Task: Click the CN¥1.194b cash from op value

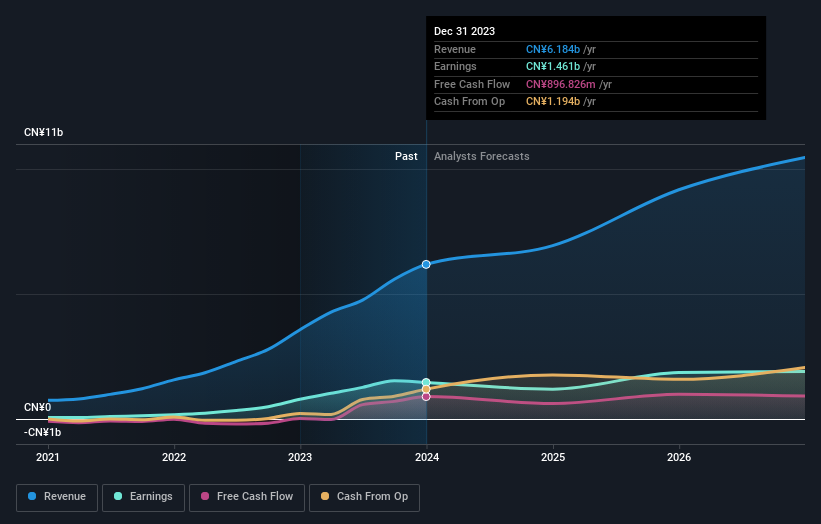Action: coord(553,102)
